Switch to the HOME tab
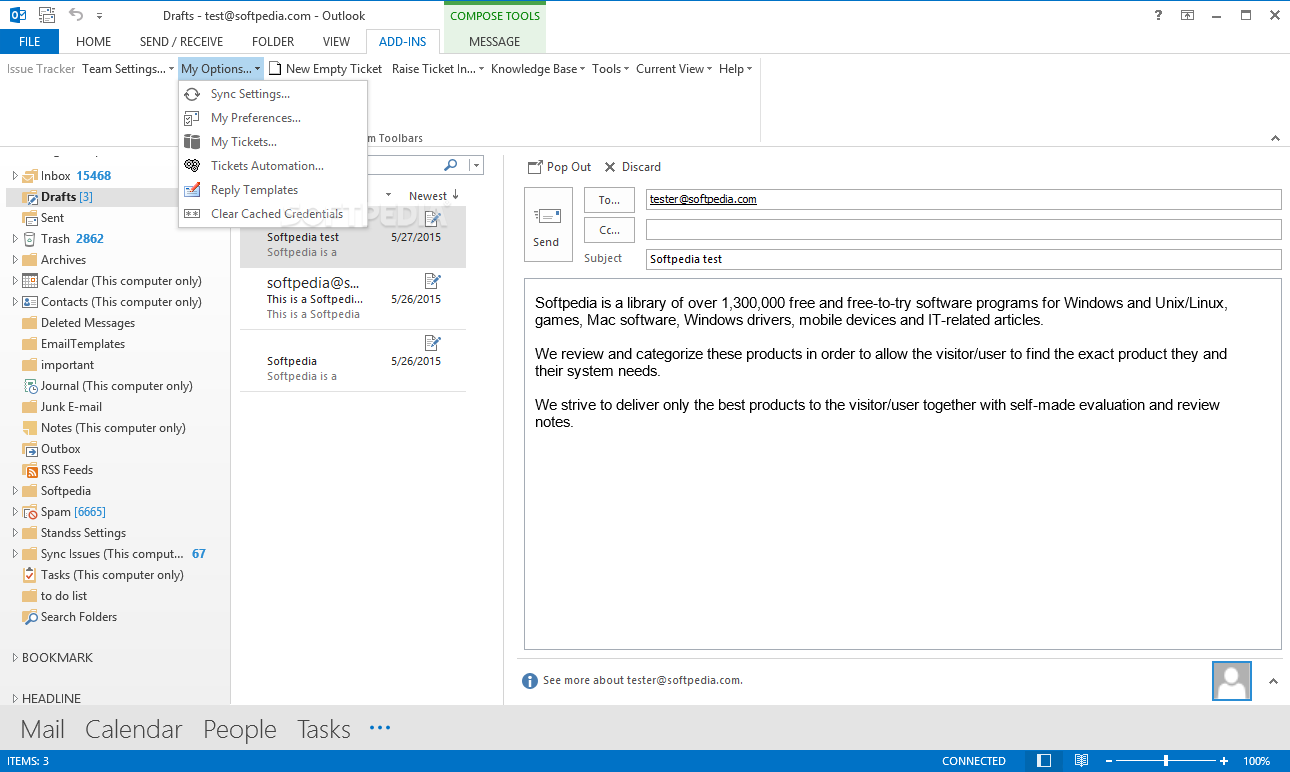 93,42
